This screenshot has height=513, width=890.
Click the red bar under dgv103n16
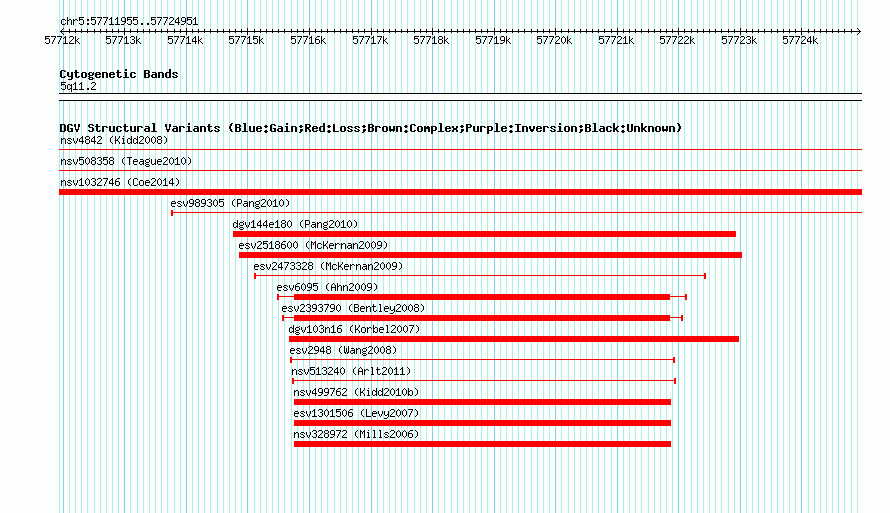(x=514, y=339)
